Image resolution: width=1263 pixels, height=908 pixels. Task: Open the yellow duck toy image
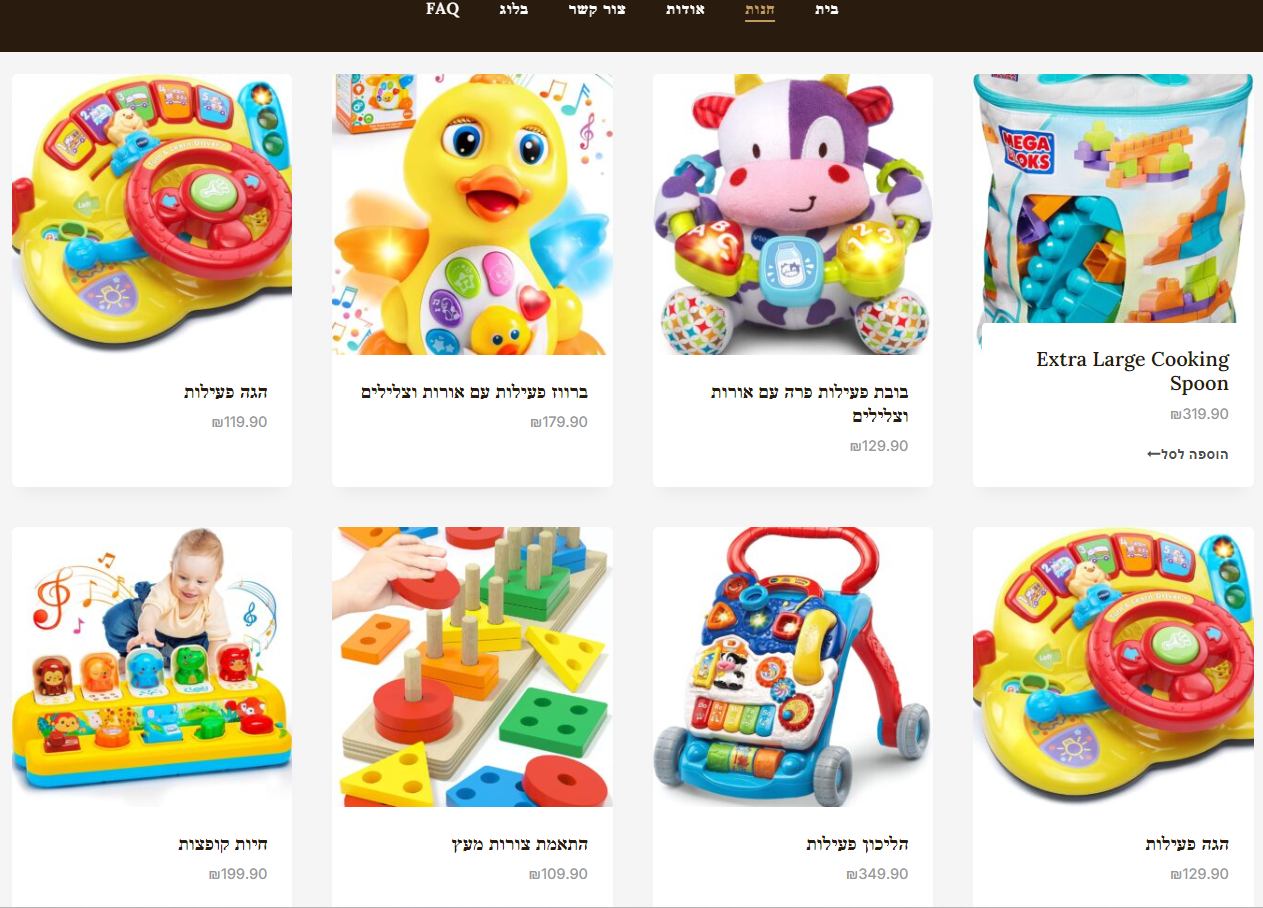pos(472,214)
